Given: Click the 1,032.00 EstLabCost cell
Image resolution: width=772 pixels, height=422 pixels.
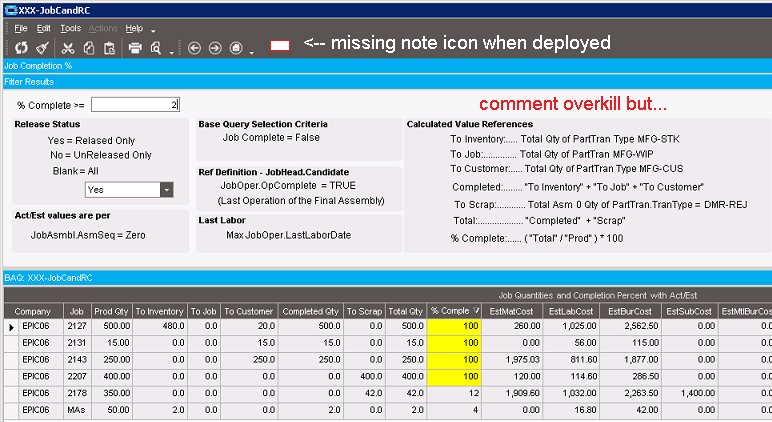Looking at the screenshot, I should (x=571, y=393).
